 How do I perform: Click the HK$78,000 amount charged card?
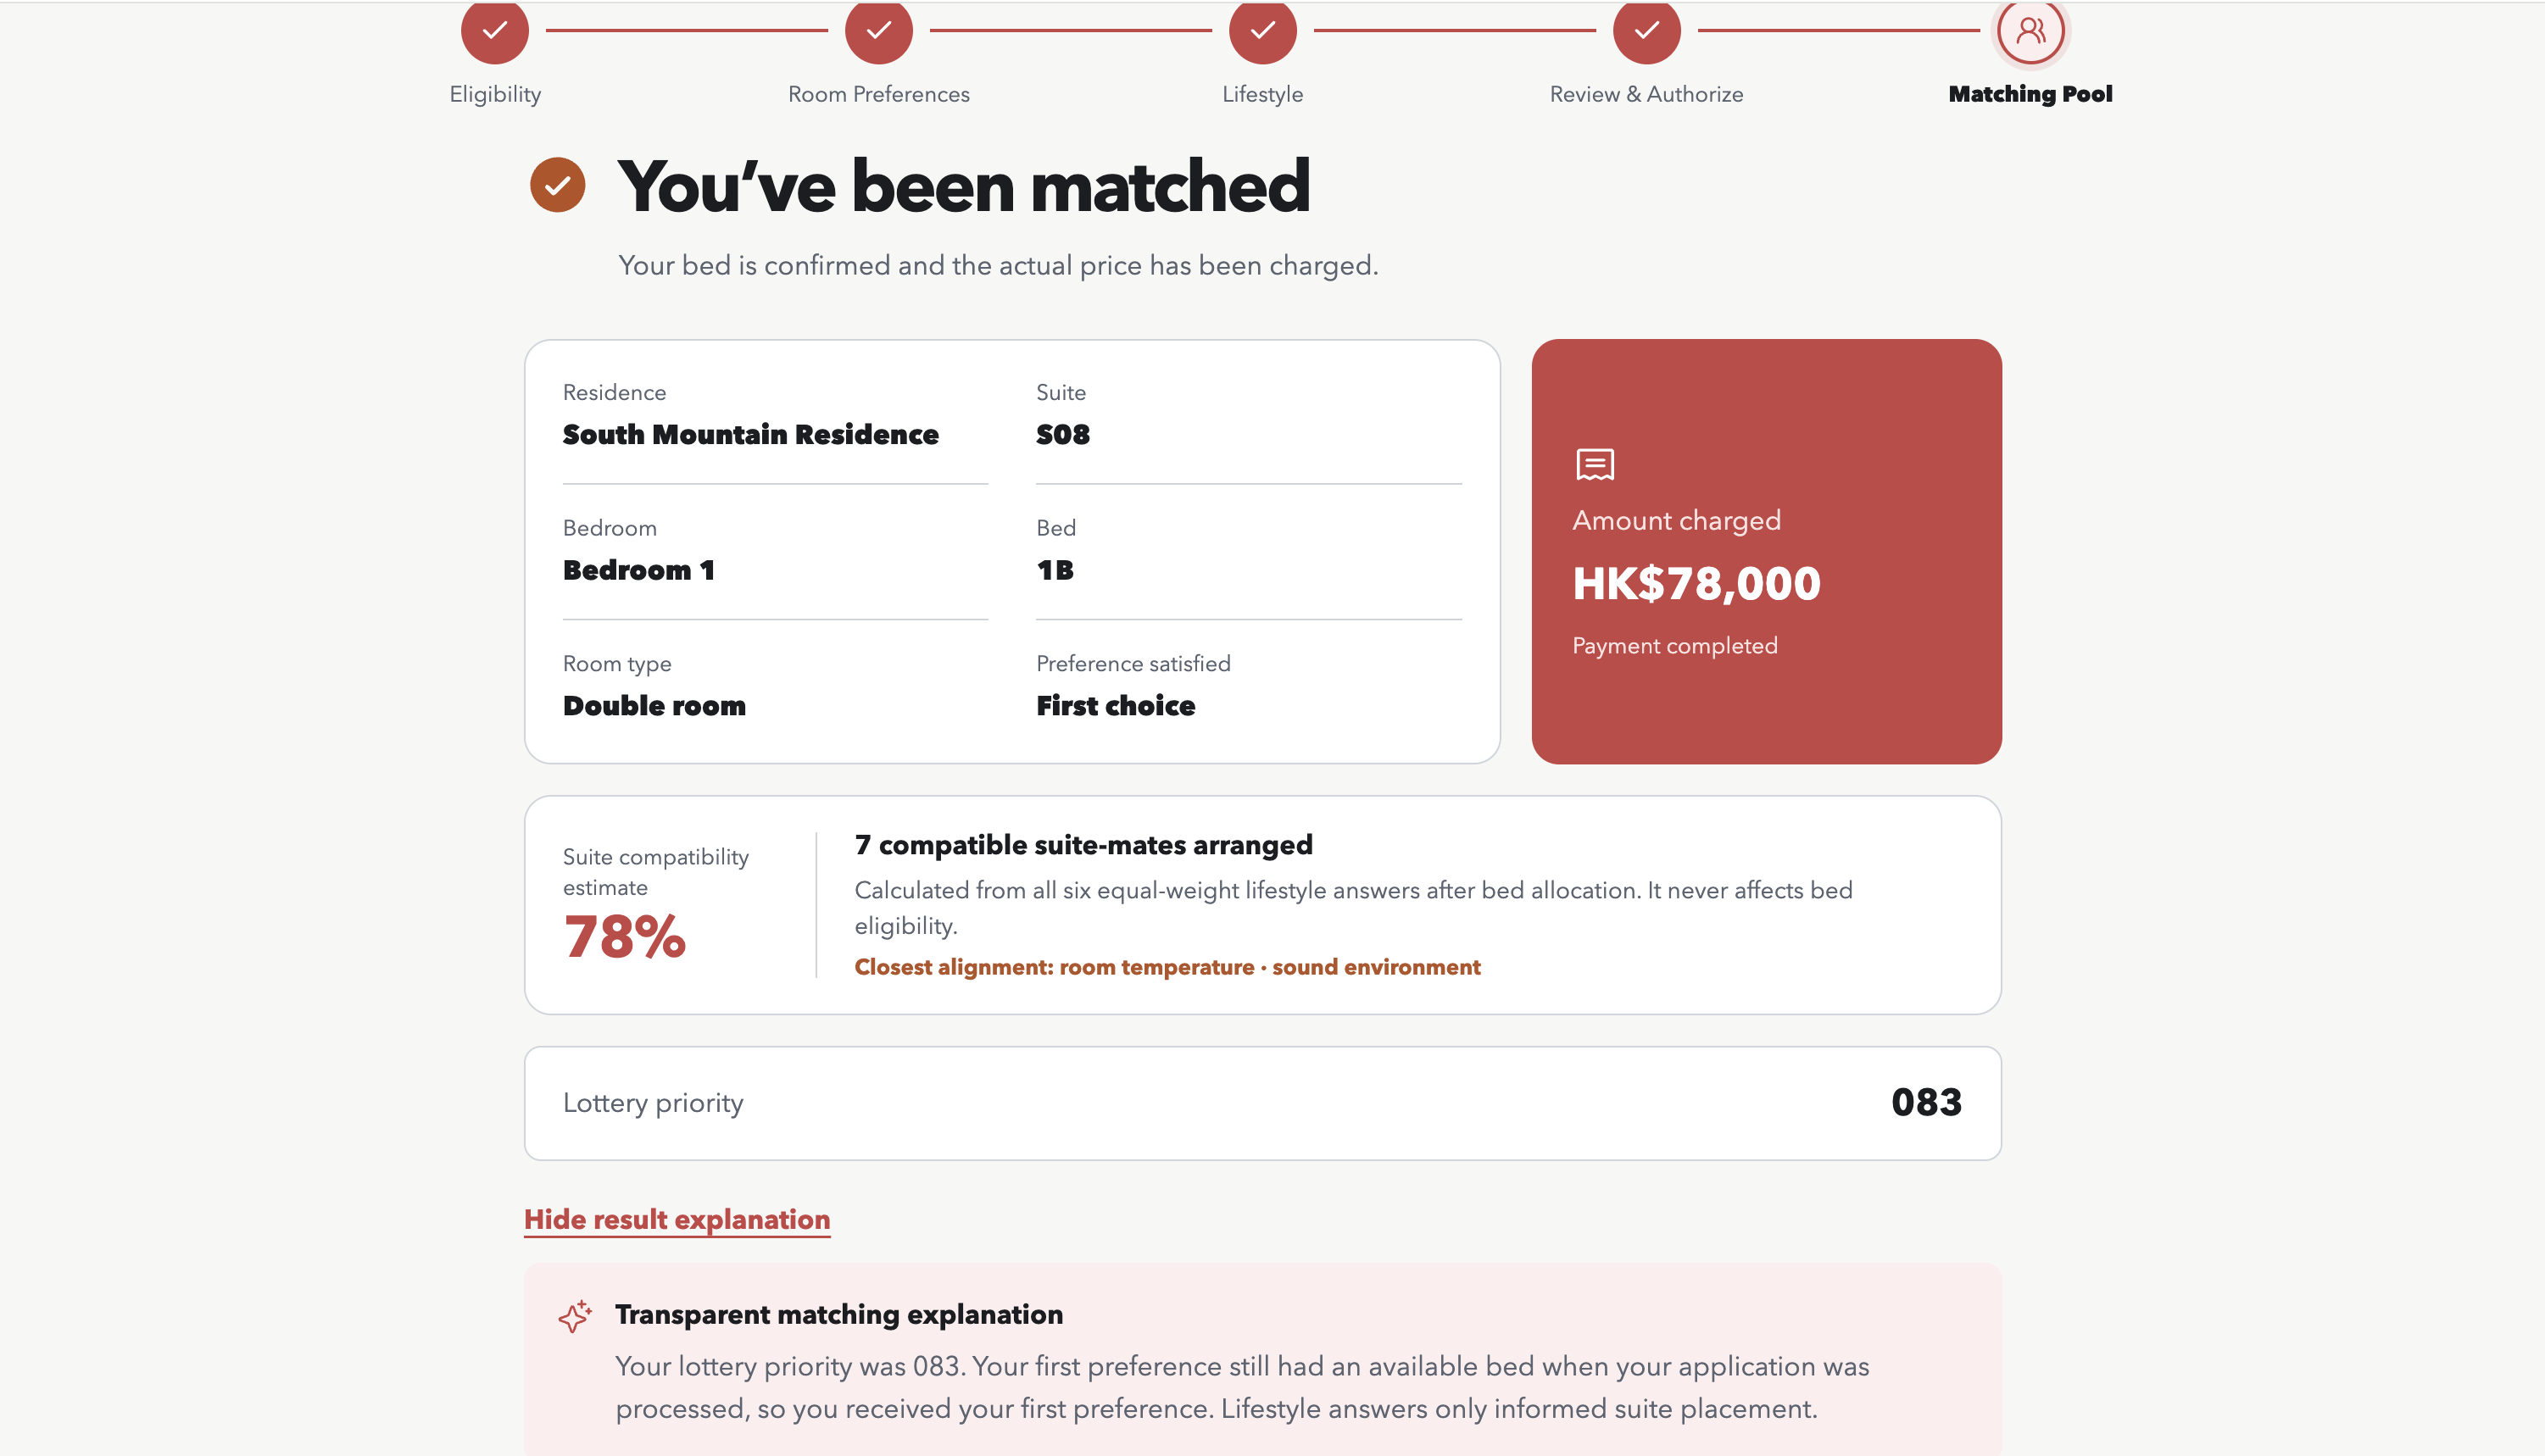coord(1767,552)
